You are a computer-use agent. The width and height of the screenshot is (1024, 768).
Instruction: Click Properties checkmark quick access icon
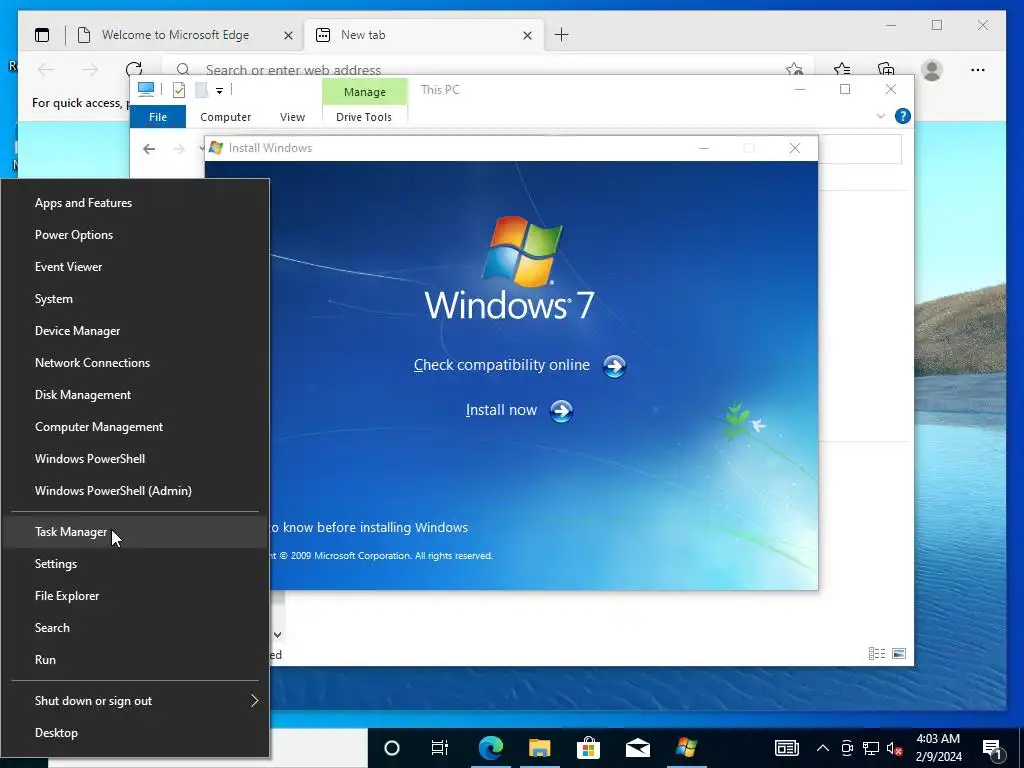point(179,90)
